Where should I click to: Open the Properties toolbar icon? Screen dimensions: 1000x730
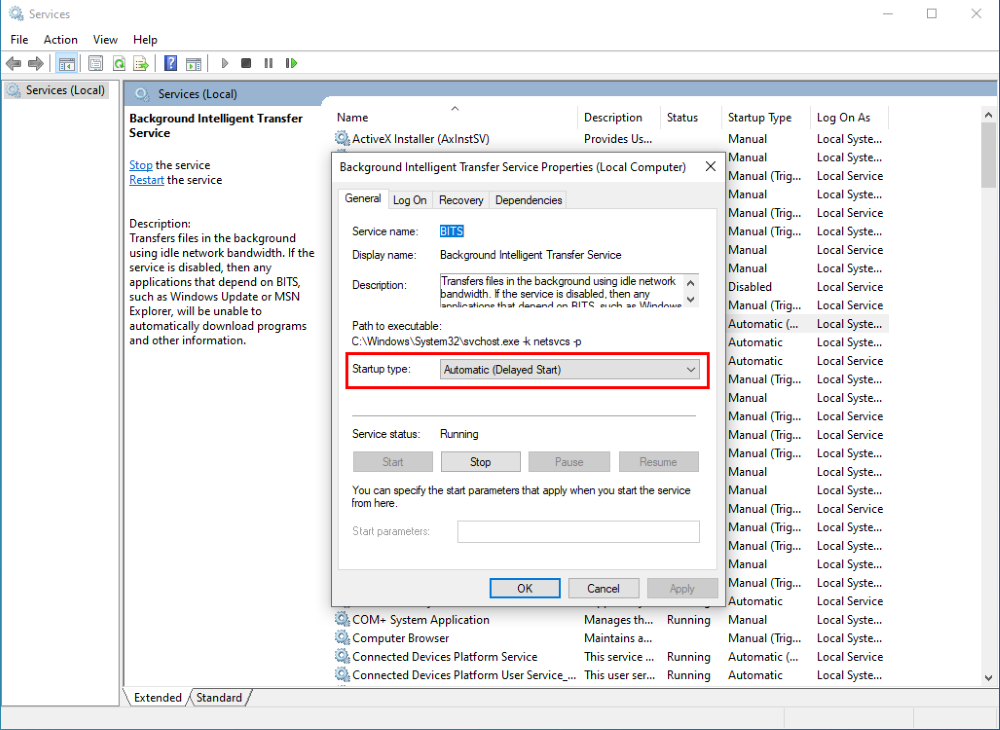tap(95, 63)
